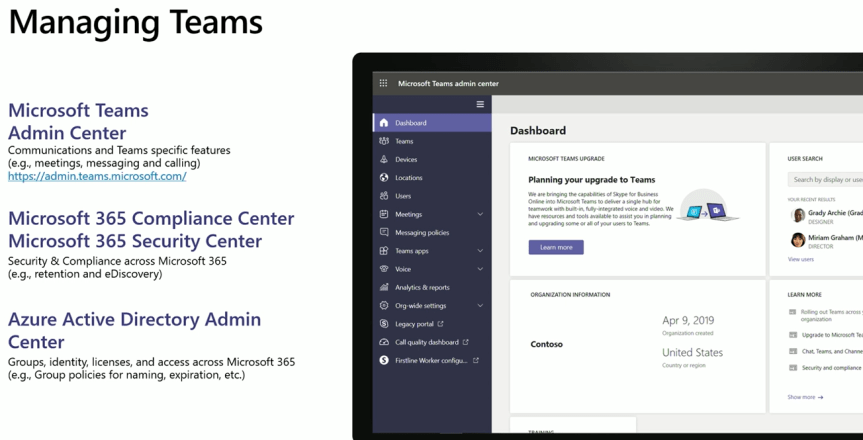Open the Legacy portal icon
This screenshot has height=440, width=863.
pyautogui.click(x=384, y=324)
